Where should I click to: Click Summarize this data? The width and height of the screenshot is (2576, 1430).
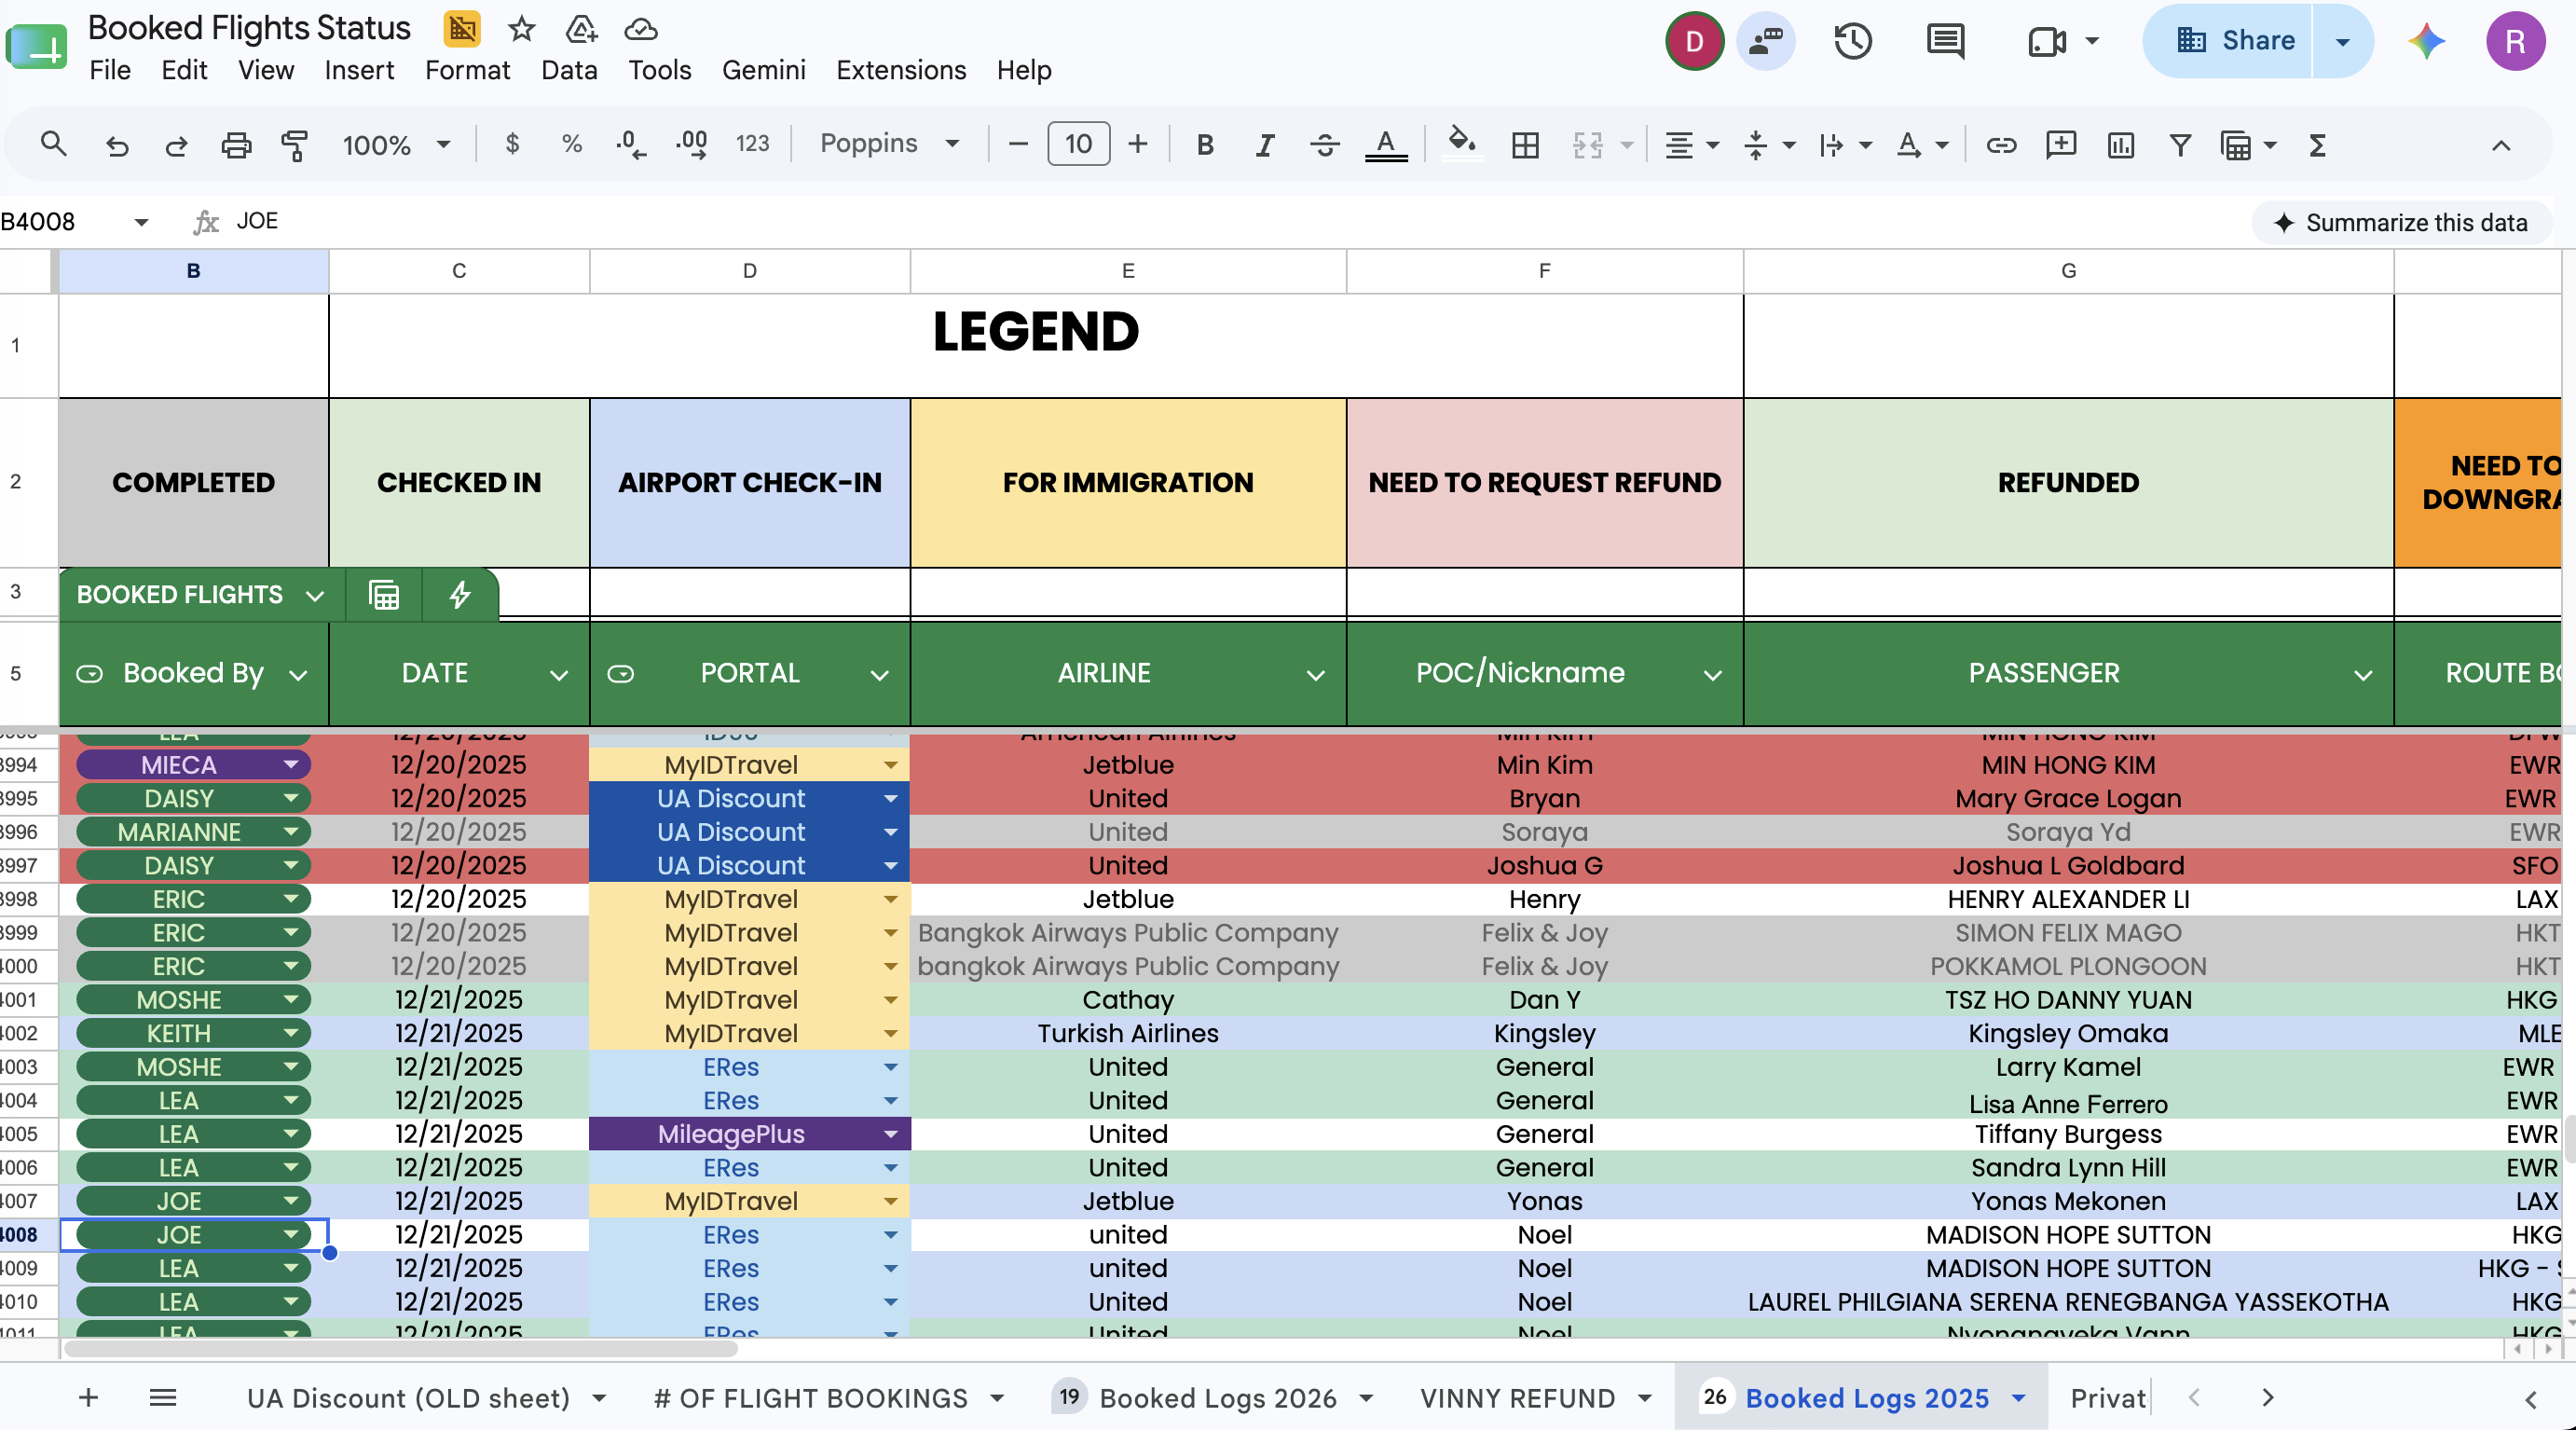coord(2401,222)
